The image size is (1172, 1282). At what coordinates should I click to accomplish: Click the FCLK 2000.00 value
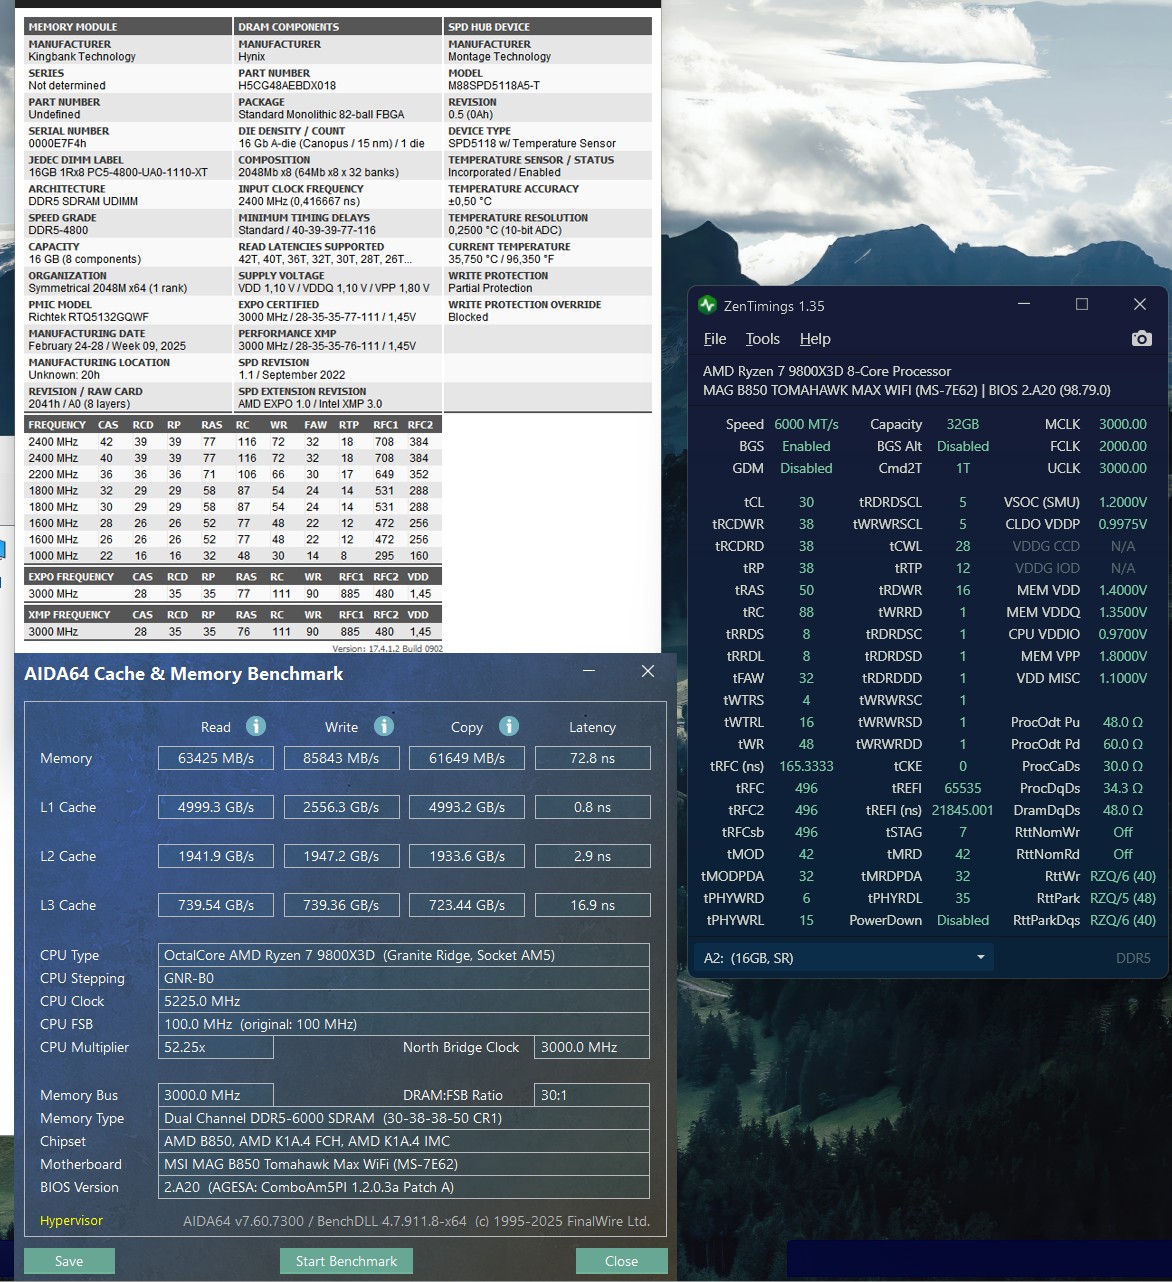pos(1122,446)
